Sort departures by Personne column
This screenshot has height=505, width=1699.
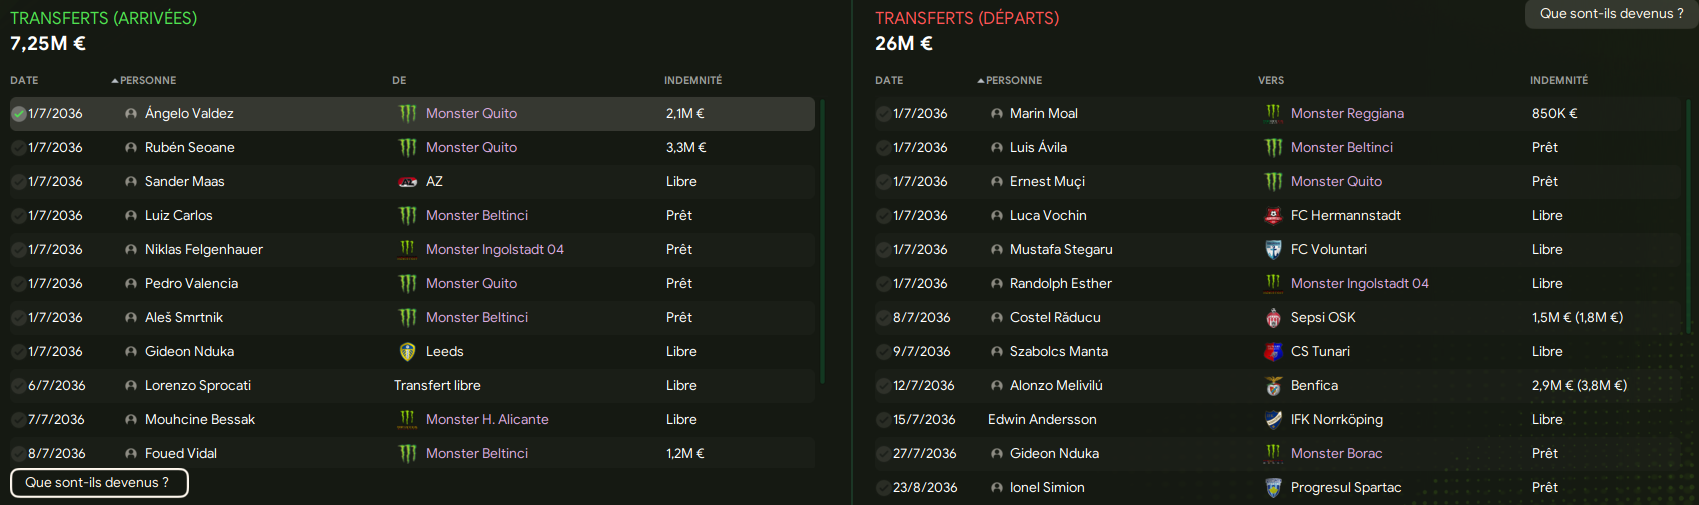click(1010, 80)
